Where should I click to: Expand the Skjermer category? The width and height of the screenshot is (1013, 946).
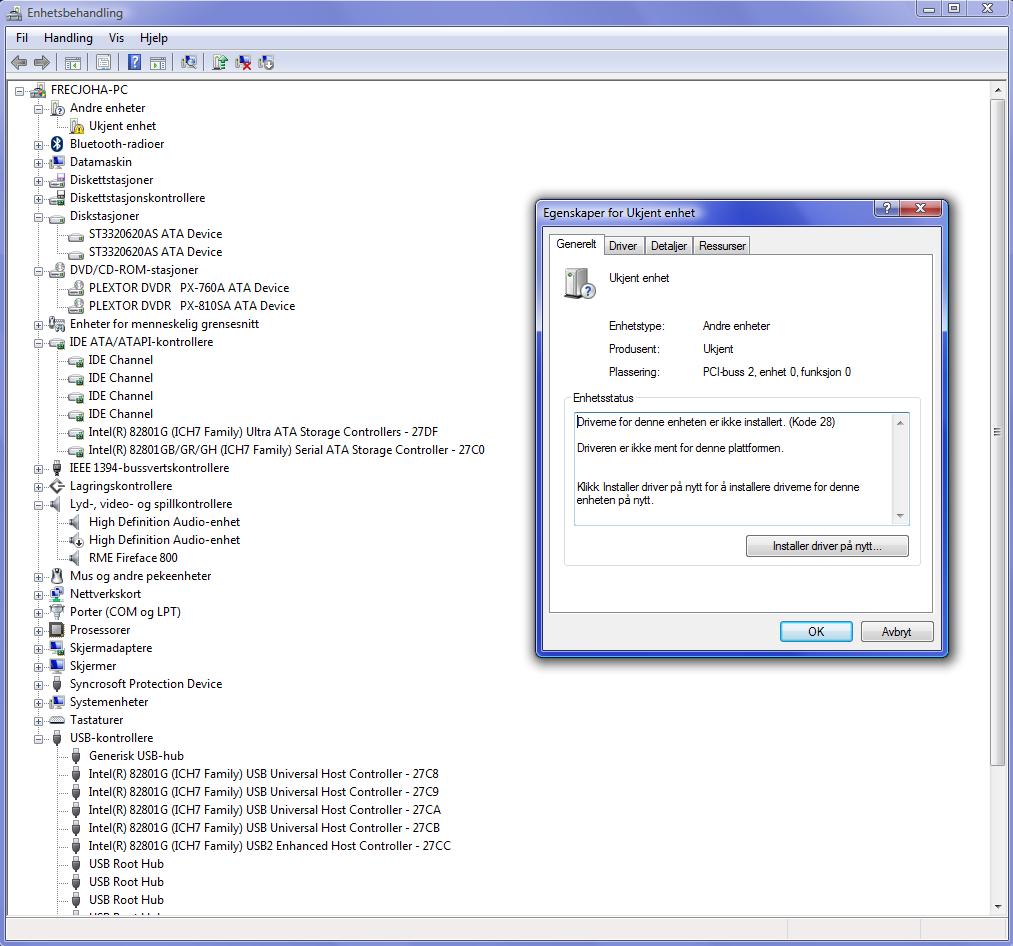[38, 667]
